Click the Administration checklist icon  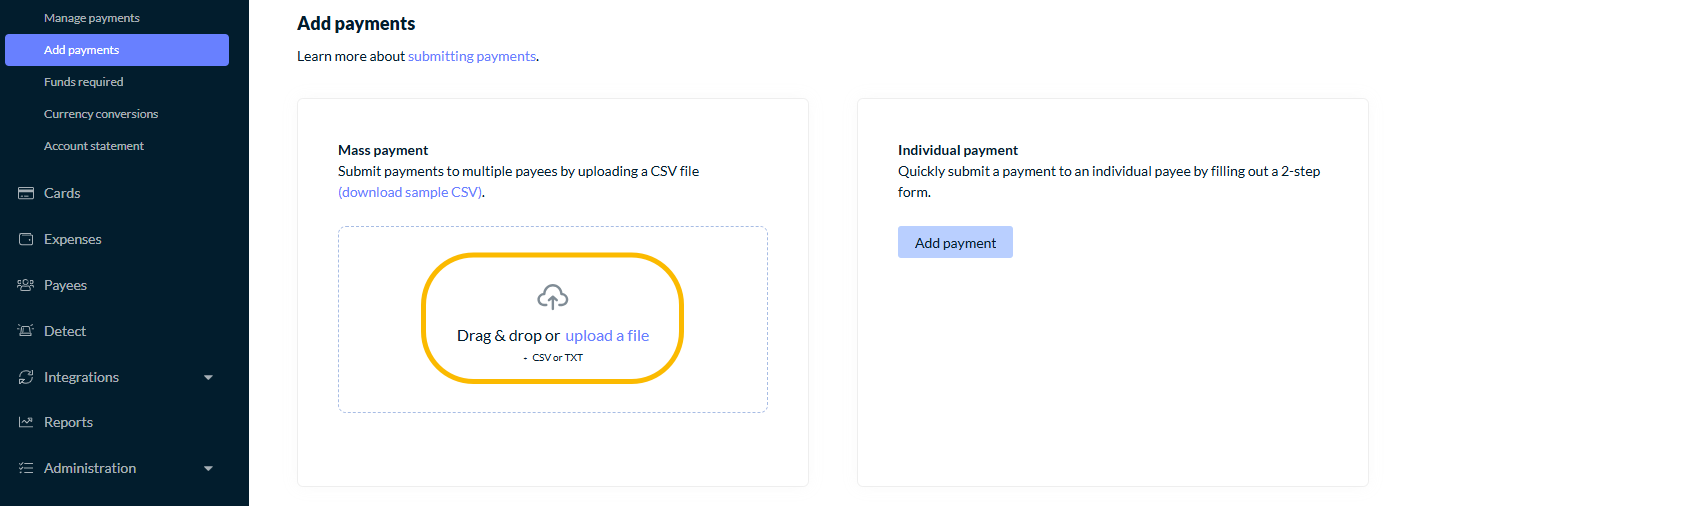click(26, 468)
